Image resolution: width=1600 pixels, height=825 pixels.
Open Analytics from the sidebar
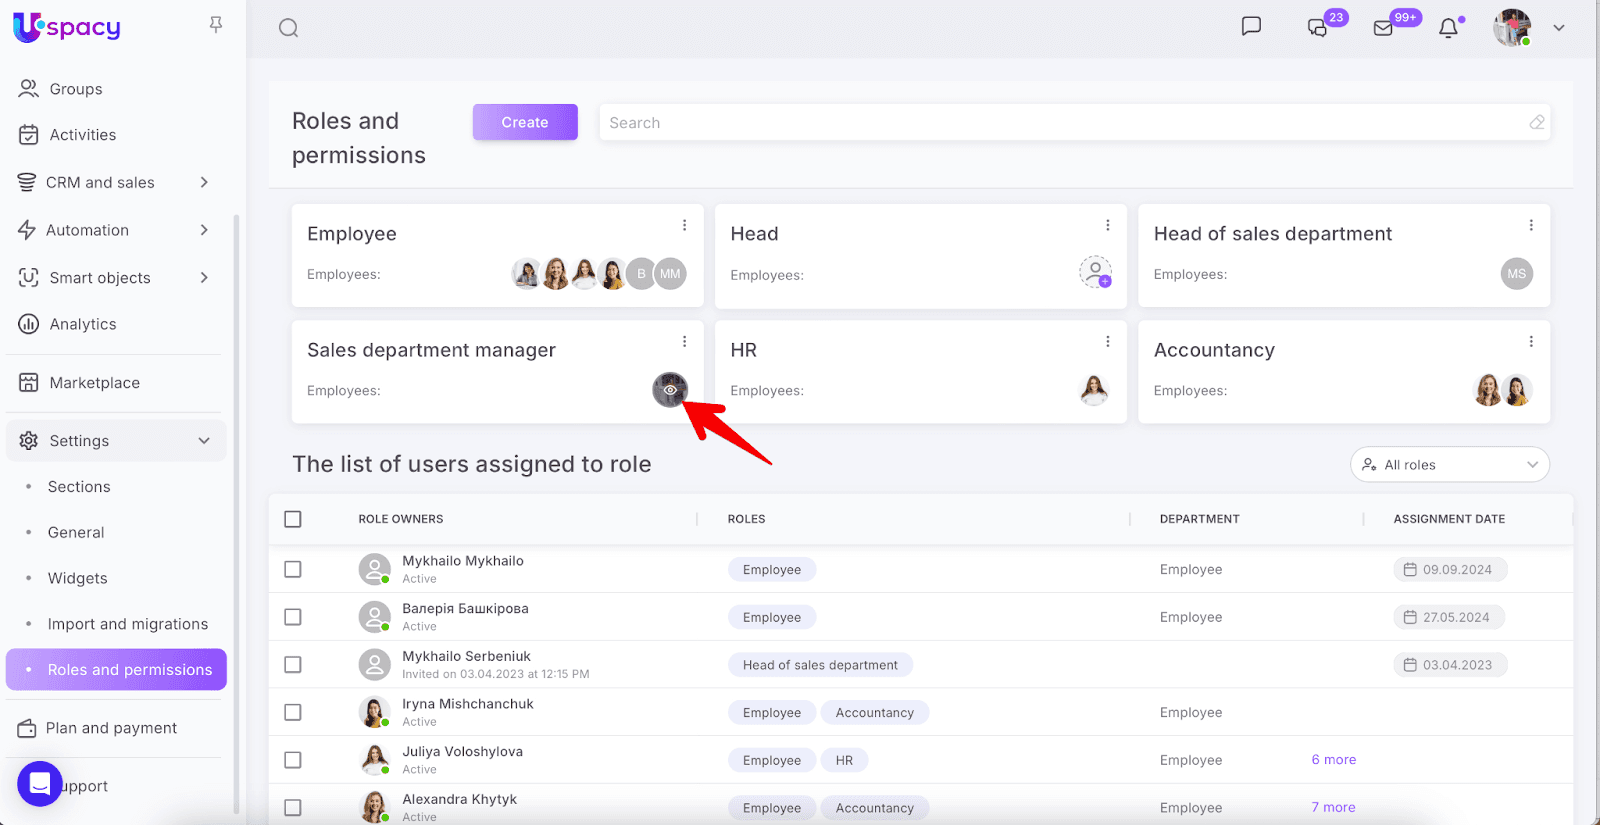click(83, 324)
